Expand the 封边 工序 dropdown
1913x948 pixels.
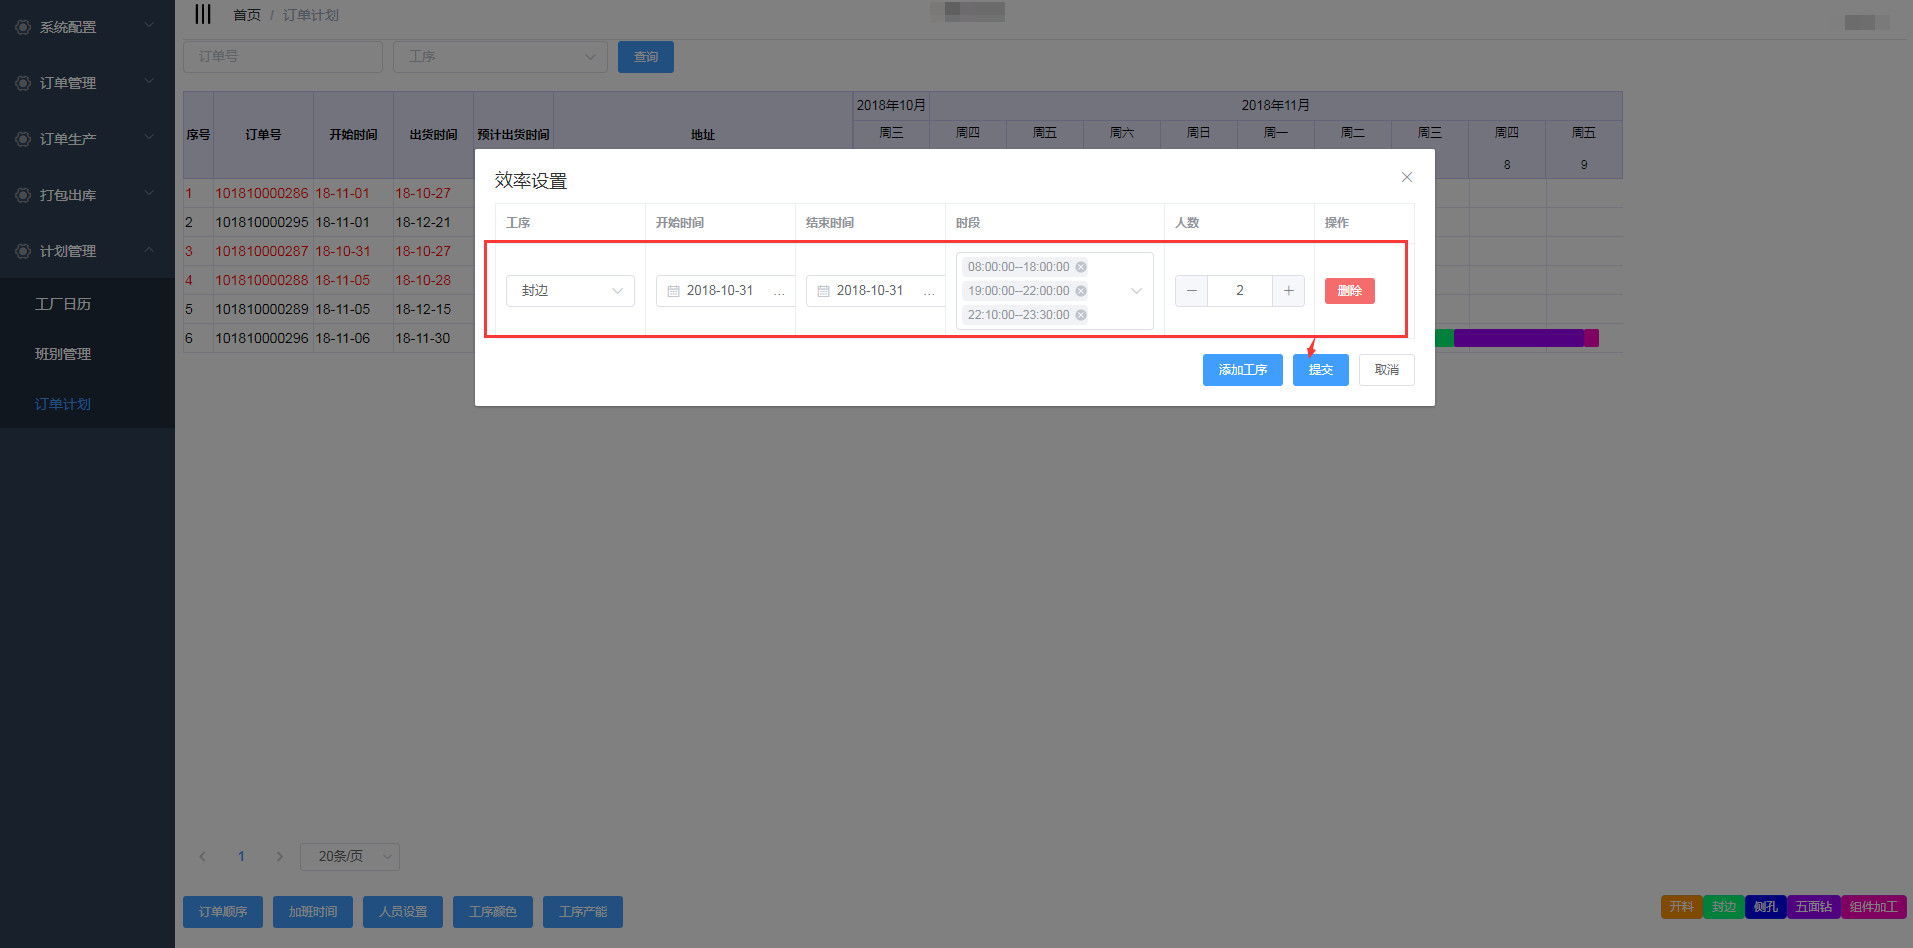(570, 291)
